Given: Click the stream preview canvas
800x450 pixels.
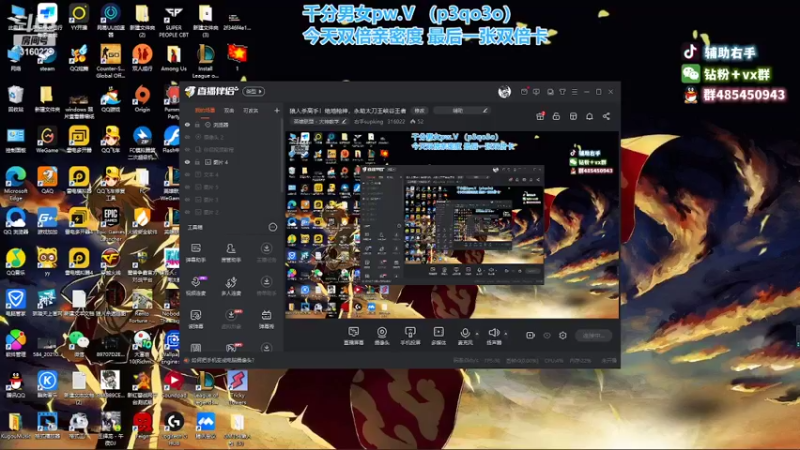Looking at the screenshot, I should click(x=452, y=225).
